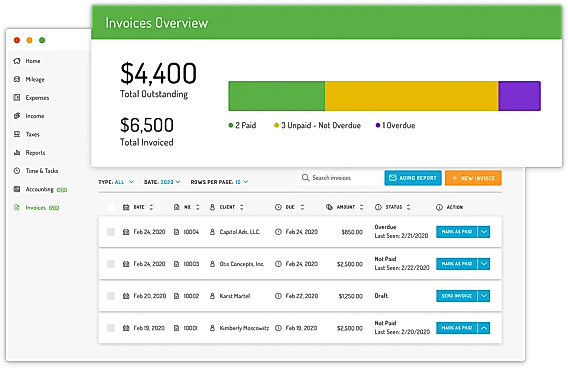Open the Date 2020 filter dropdown
Screen dimensions: 568x368
tap(162, 182)
